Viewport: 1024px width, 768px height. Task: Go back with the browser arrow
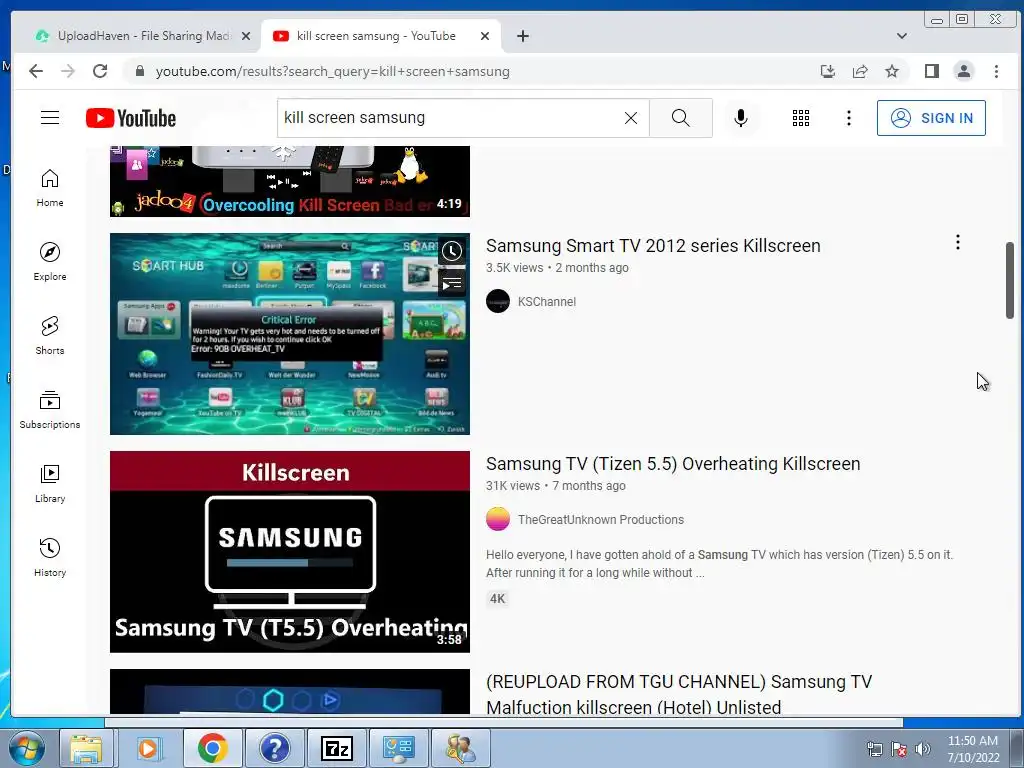coord(36,71)
